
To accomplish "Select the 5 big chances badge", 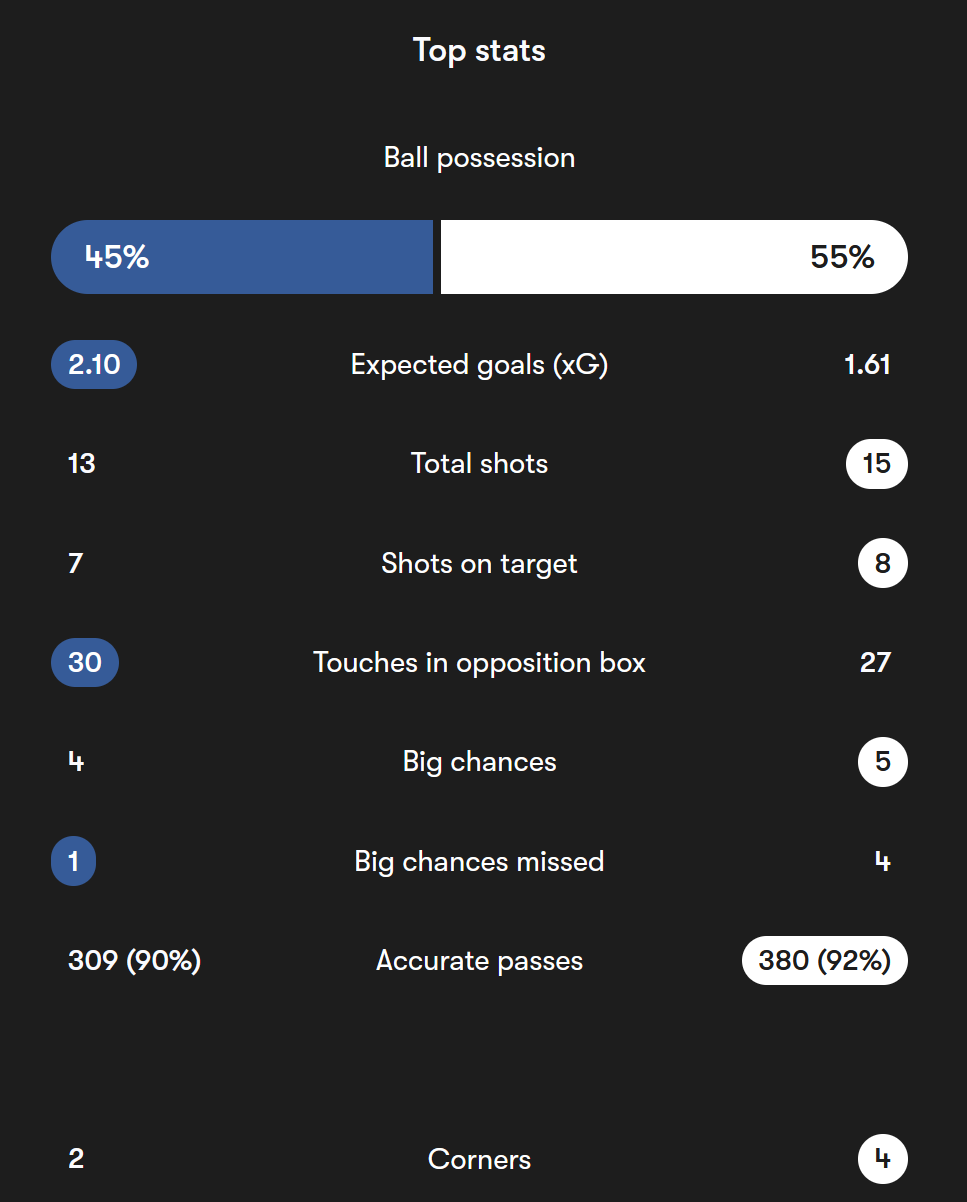I will (x=883, y=762).
